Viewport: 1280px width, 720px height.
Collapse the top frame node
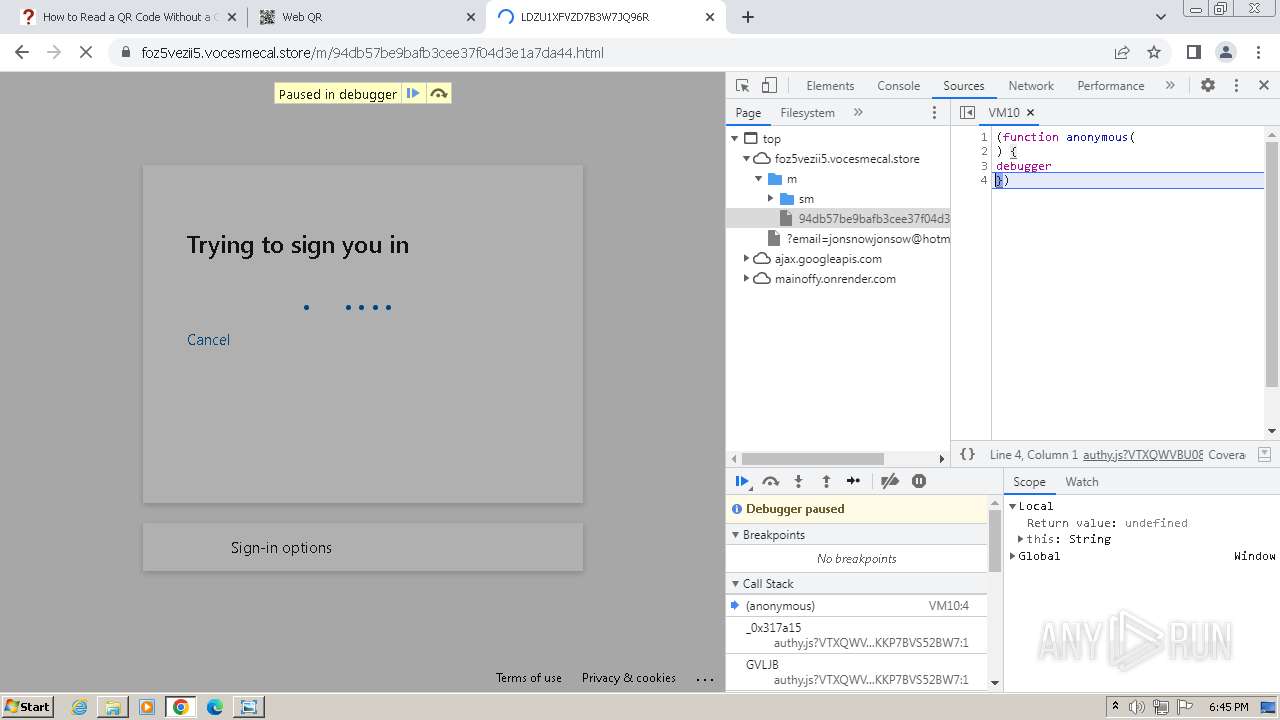(735, 139)
